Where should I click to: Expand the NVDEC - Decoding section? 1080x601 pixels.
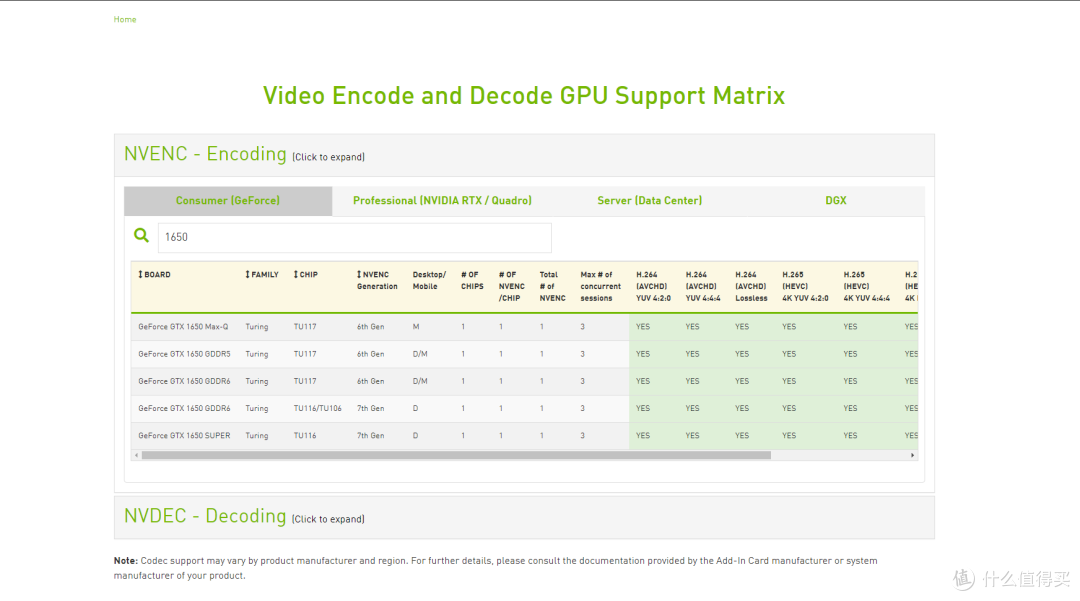[x=205, y=515]
